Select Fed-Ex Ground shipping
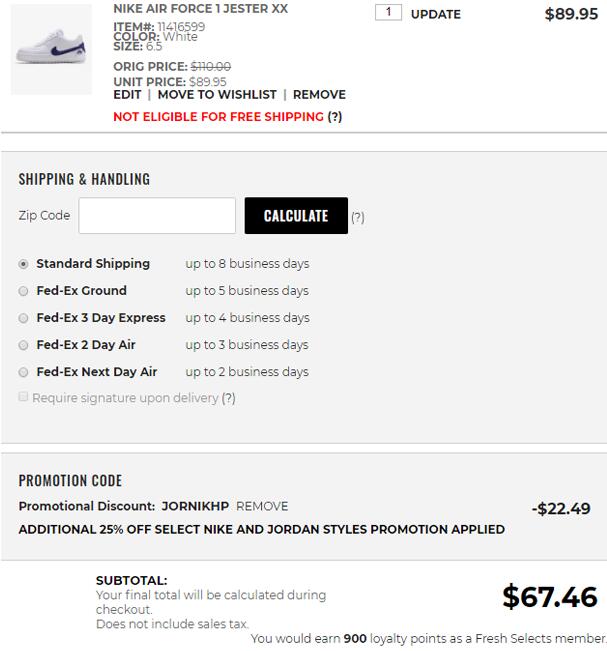Image resolution: width=607 pixels, height=651 pixels. pyautogui.click(x=24, y=291)
